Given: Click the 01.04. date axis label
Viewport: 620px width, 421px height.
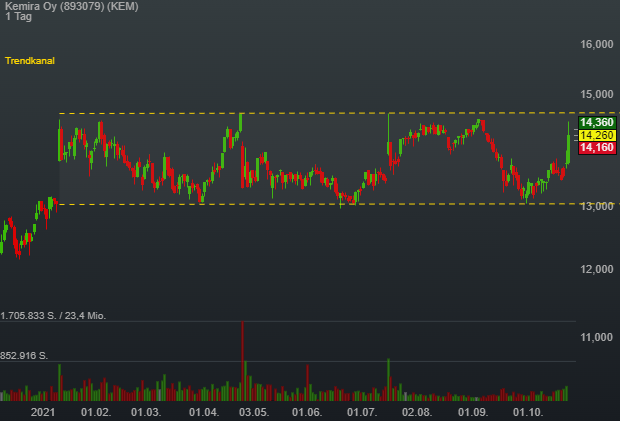Looking at the screenshot, I should pos(204,412).
